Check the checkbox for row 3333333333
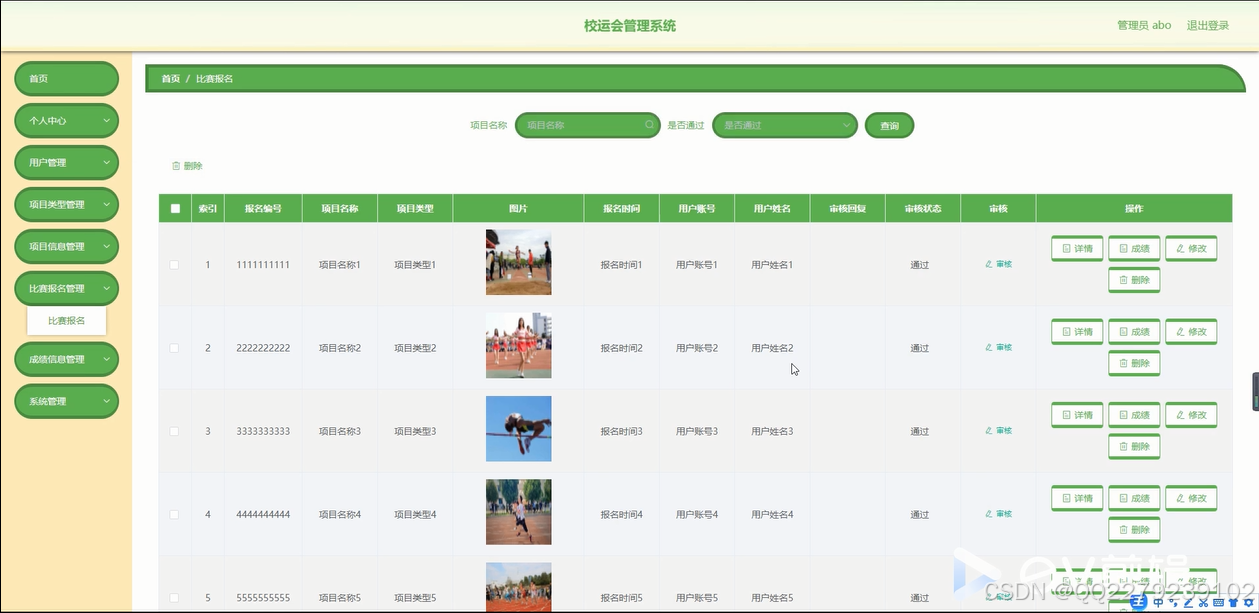Screen dimensions: 1259x613 (175, 431)
